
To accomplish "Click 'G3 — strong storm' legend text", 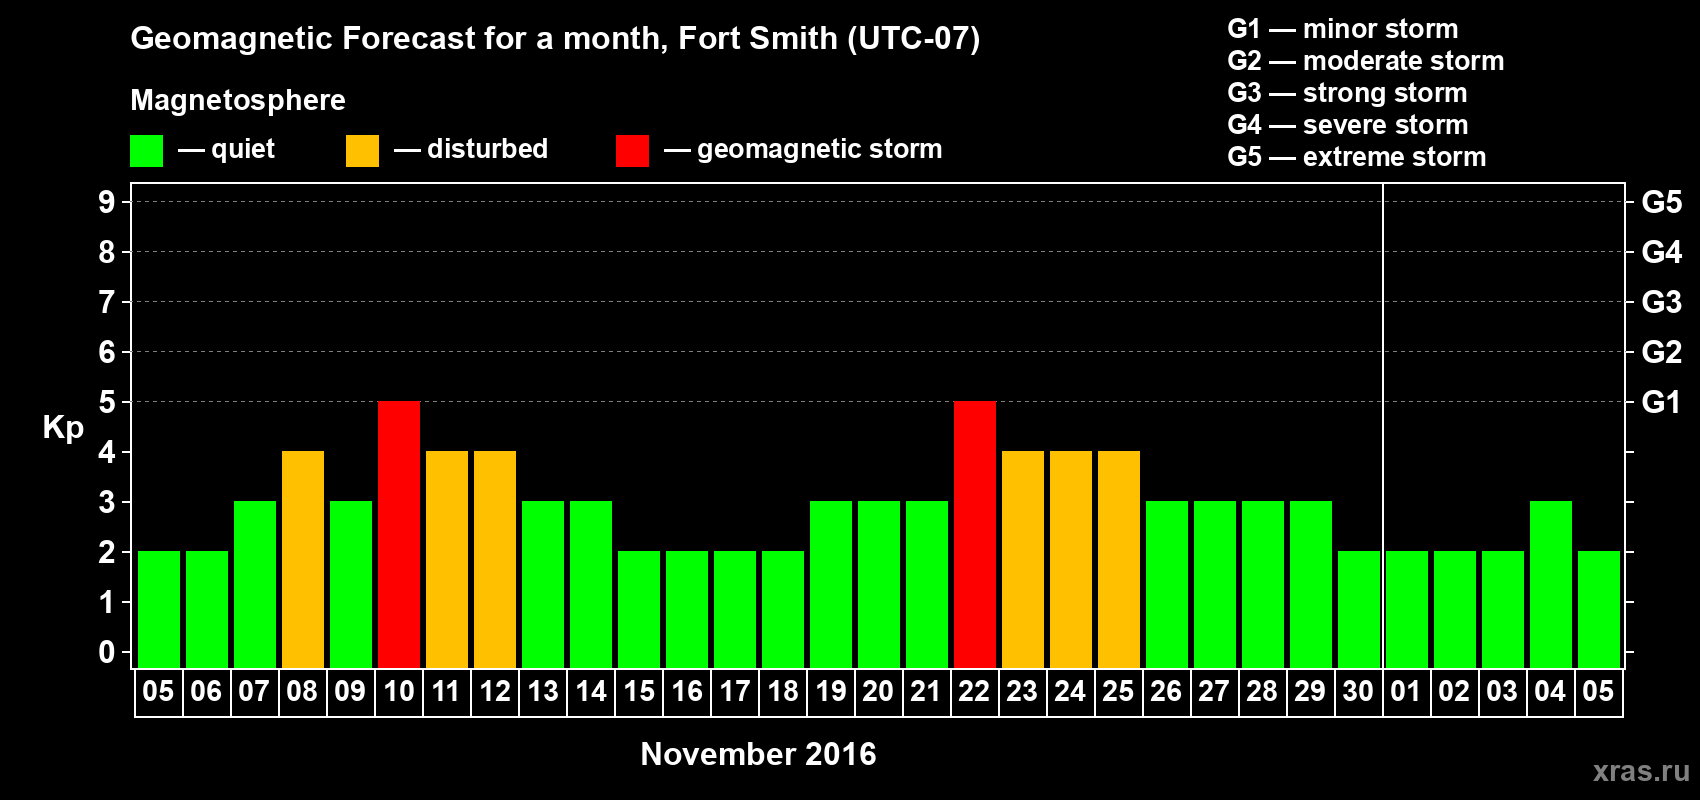I will point(1347,93).
